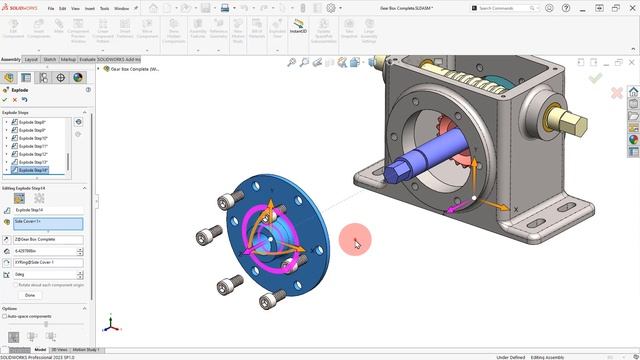Open Explode help question mark icon
640x360 pixels.
click(x=88, y=89)
